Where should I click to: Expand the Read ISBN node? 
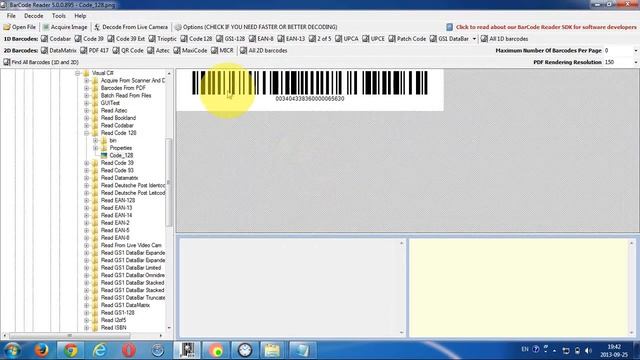[87, 328]
